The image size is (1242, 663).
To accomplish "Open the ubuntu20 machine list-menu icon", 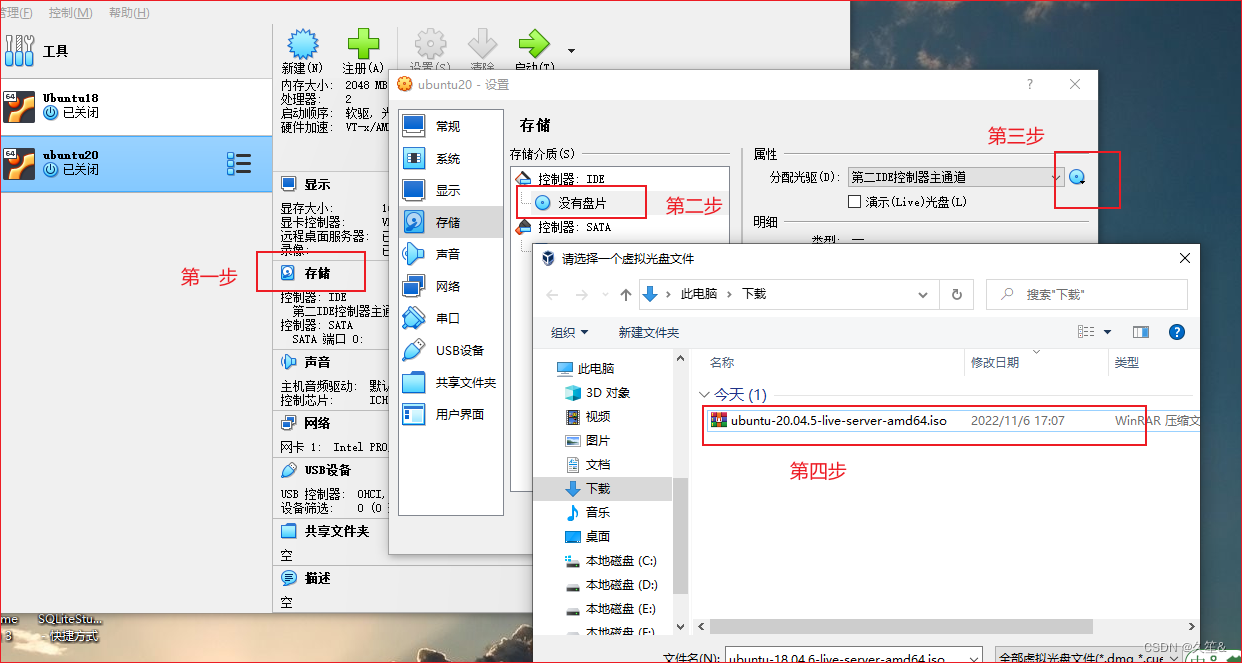I will coord(238,163).
